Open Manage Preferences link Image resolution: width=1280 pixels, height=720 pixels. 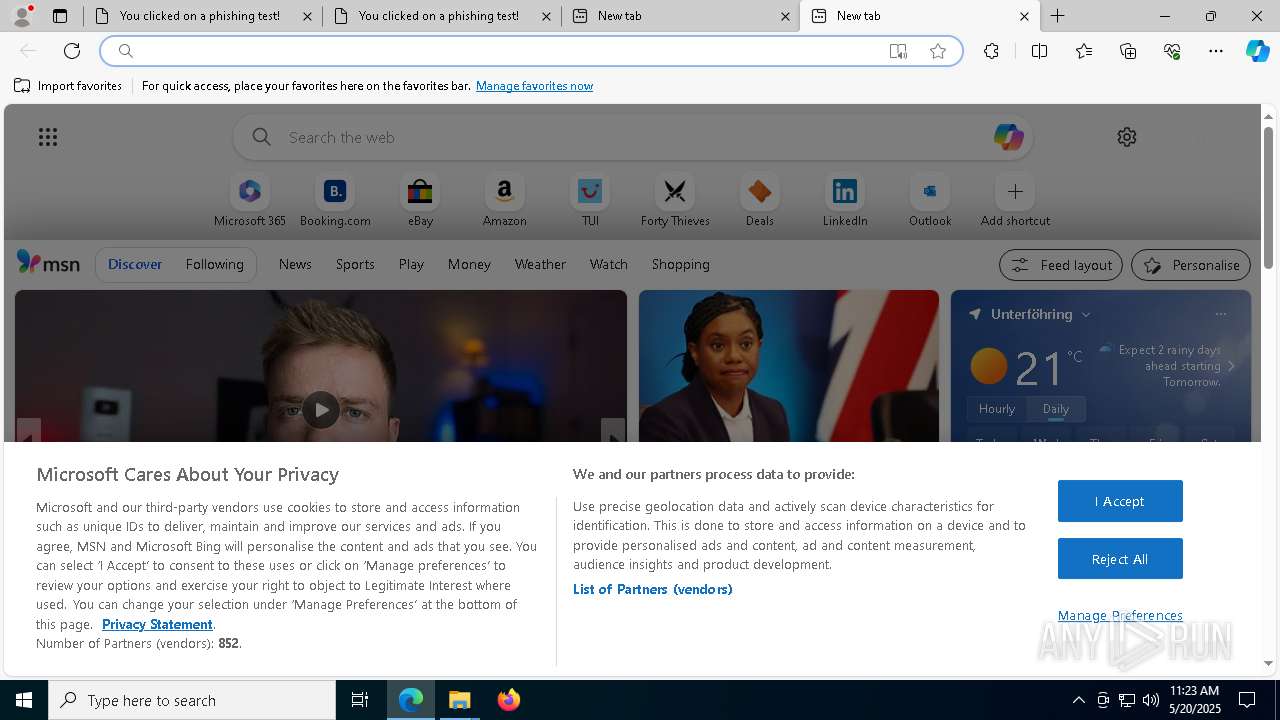(1120, 615)
